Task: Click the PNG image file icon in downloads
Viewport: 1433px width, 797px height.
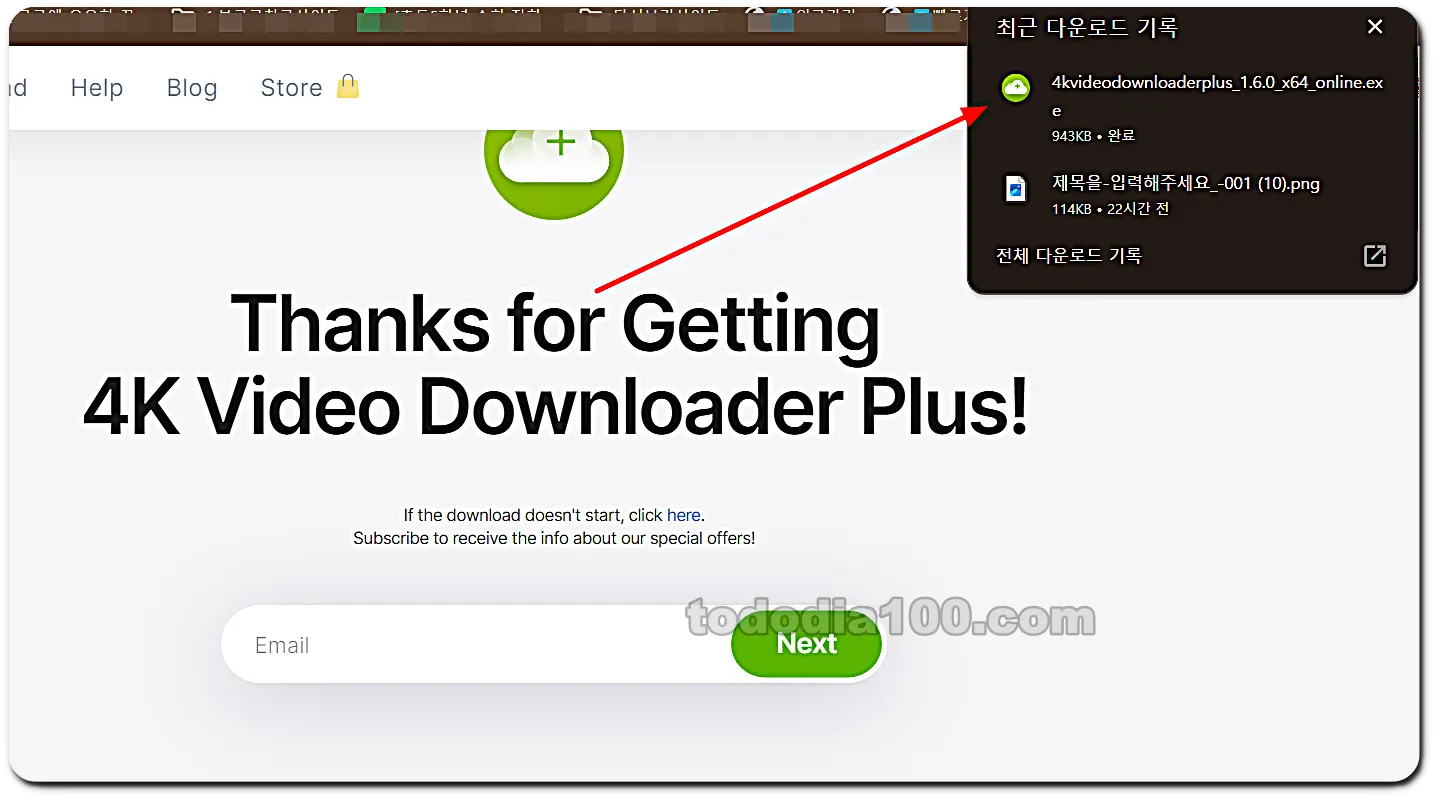Action: pyautogui.click(x=1016, y=190)
